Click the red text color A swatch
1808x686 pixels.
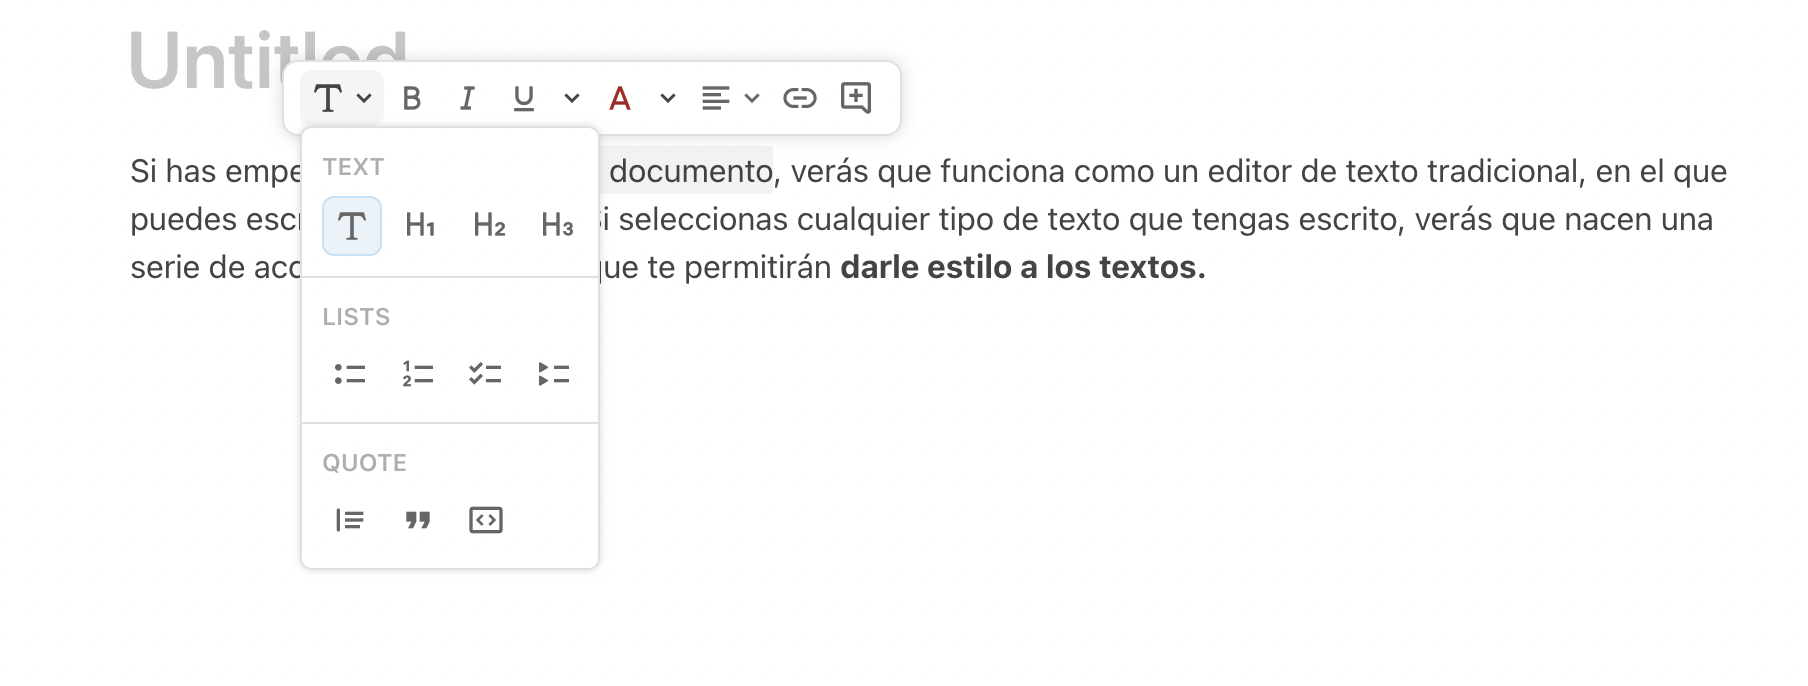(620, 98)
